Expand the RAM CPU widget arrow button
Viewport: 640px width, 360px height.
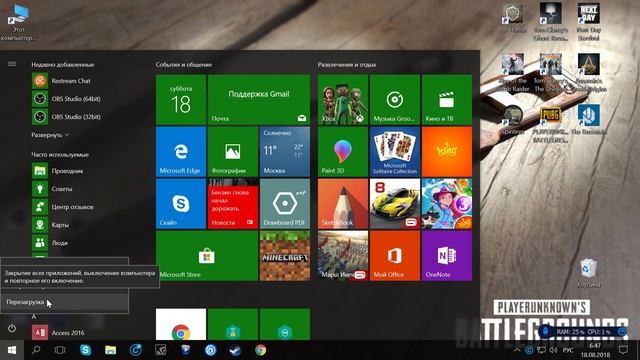(x=622, y=331)
